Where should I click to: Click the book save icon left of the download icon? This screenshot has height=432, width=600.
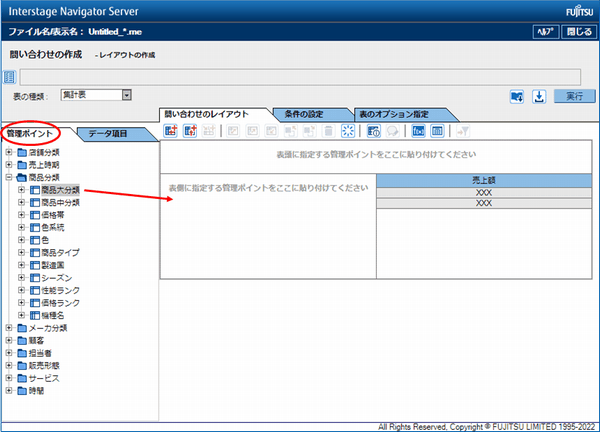[x=517, y=96]
